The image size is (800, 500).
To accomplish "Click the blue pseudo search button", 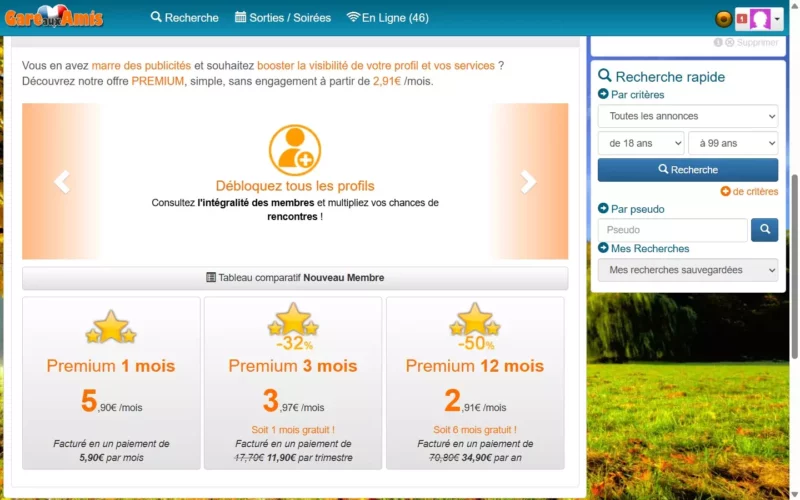I will [x=764, y=230].
